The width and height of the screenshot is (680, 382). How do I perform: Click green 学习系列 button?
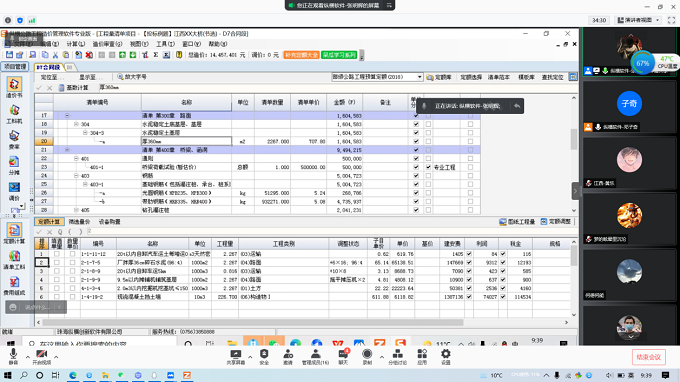click(x=339, y=55)
